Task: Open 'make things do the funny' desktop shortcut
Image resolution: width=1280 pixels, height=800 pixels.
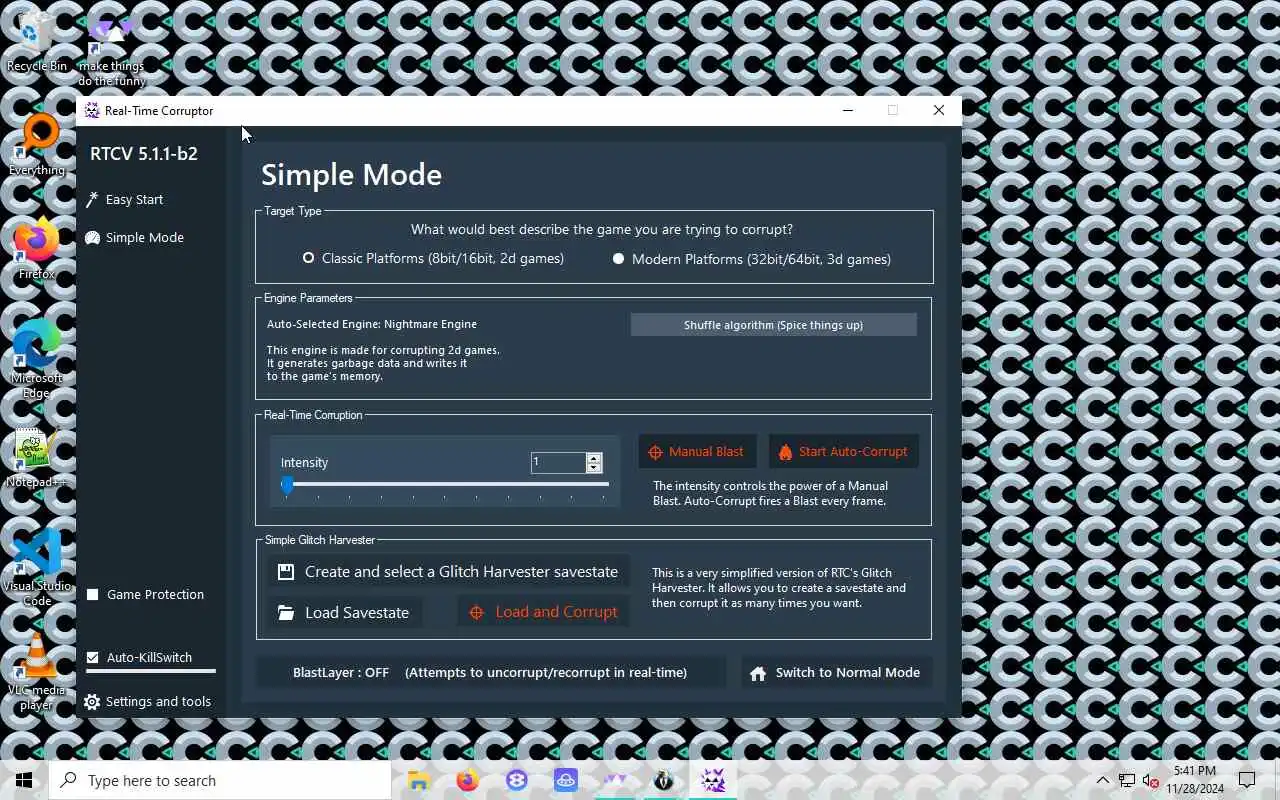Action: click(x=112, y=50)
